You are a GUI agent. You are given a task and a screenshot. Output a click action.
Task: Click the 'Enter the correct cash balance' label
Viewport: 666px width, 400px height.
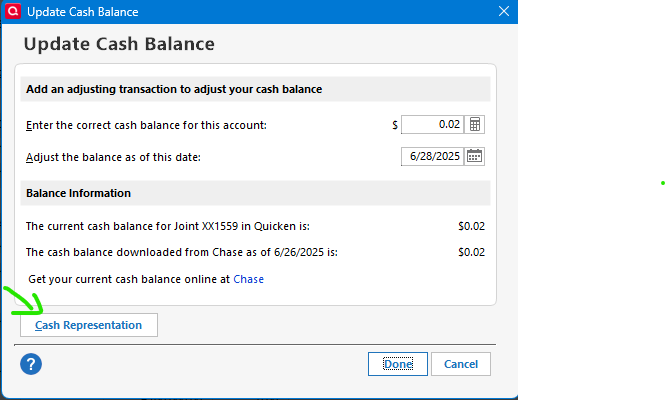146,125
